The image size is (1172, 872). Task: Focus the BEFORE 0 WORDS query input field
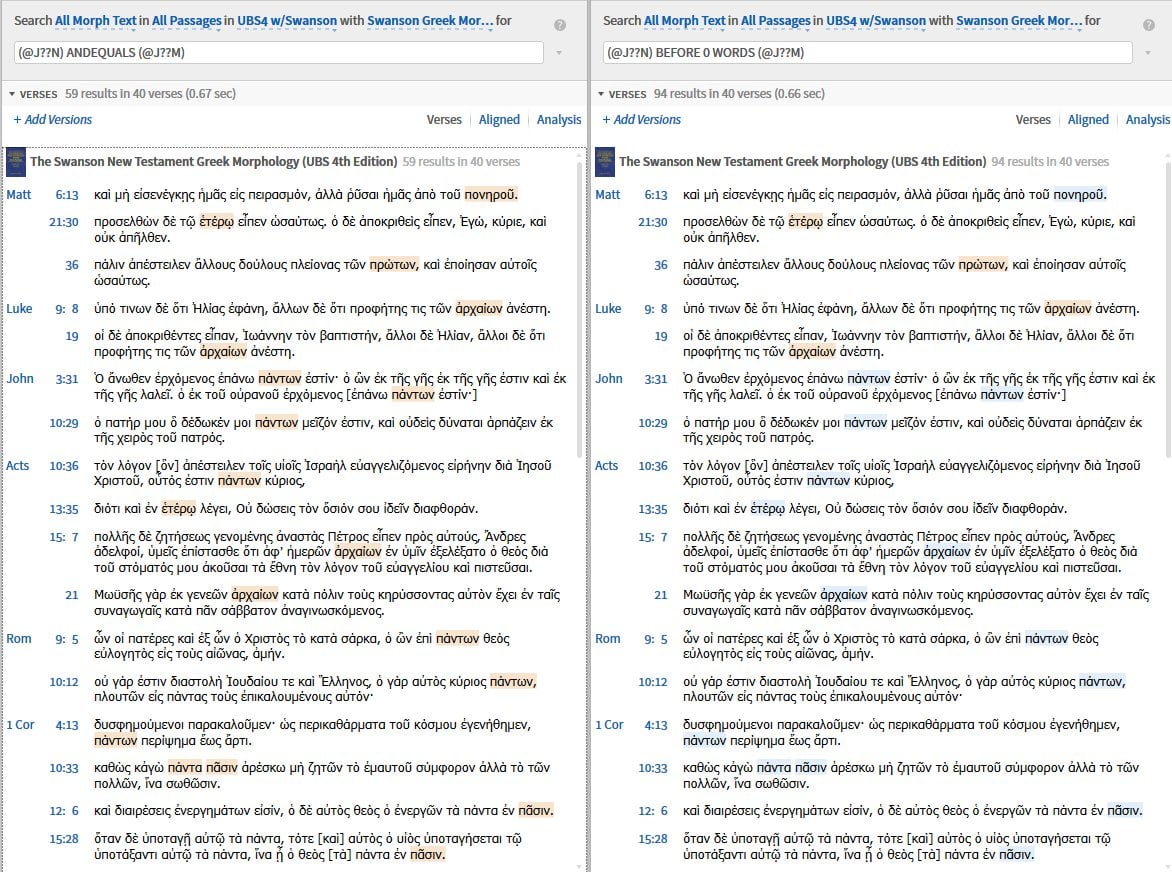867,53
